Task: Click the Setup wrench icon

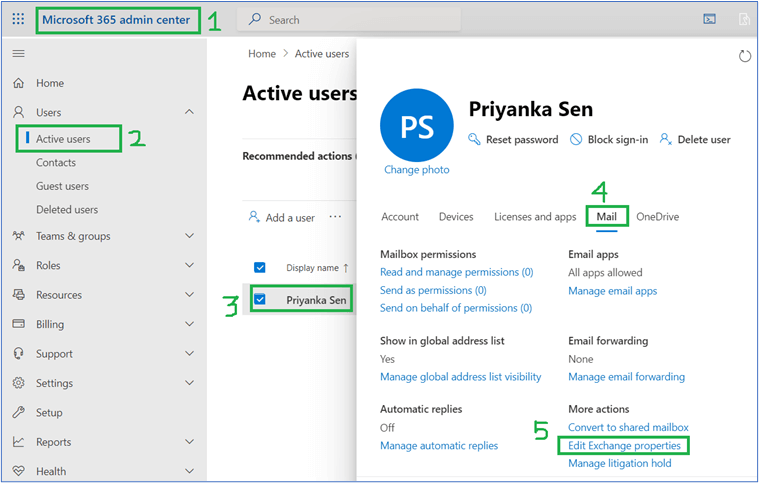Action: (x=18, y=412)
